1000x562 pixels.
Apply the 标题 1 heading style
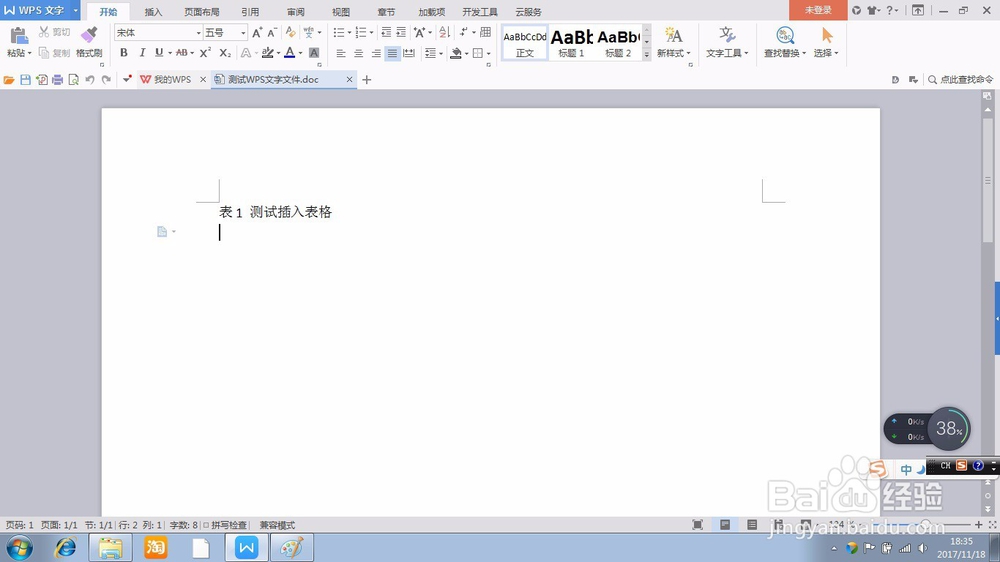571,43
